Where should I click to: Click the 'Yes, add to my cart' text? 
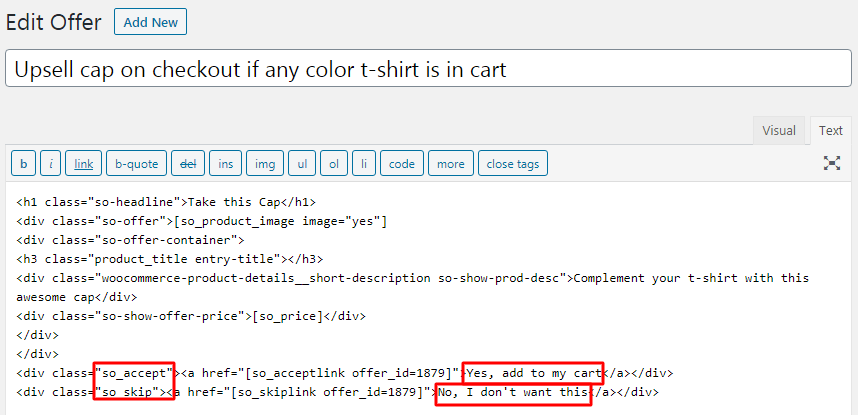532,373
